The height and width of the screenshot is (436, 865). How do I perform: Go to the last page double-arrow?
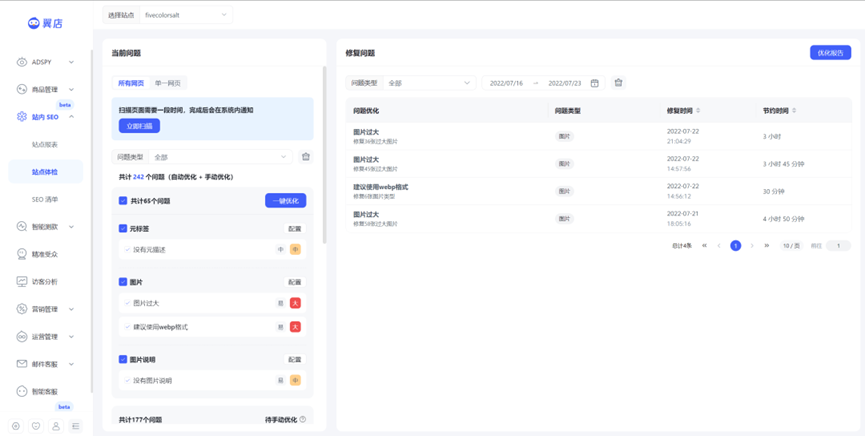[x=767, y=246]
